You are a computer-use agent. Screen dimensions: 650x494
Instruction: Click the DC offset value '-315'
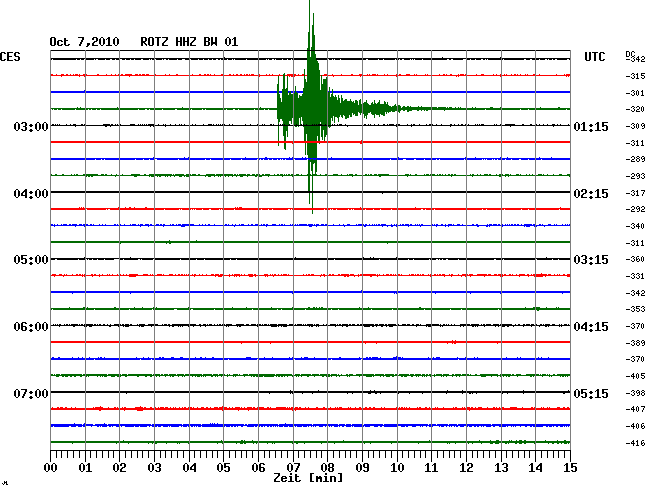(635, 76)
